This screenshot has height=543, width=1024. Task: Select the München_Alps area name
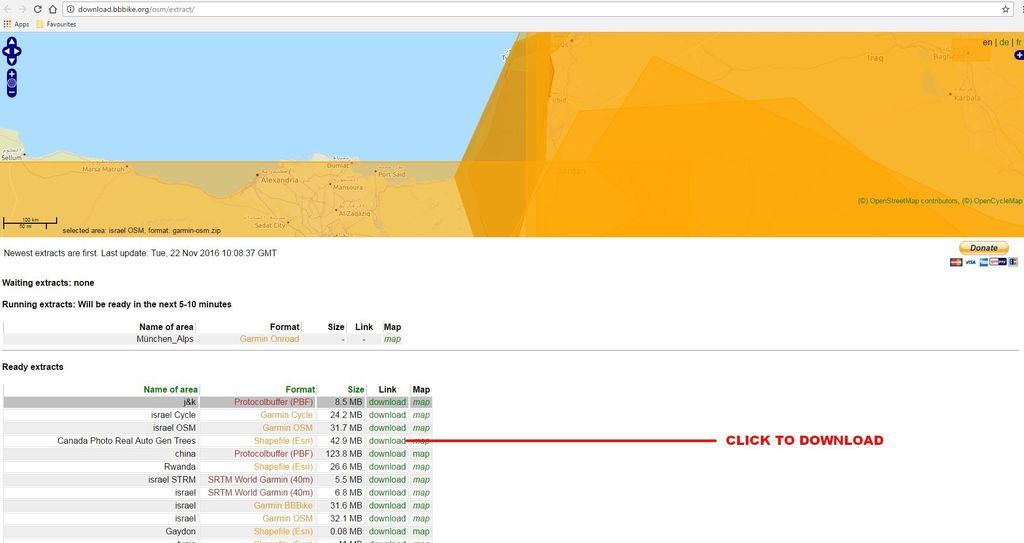165,339
